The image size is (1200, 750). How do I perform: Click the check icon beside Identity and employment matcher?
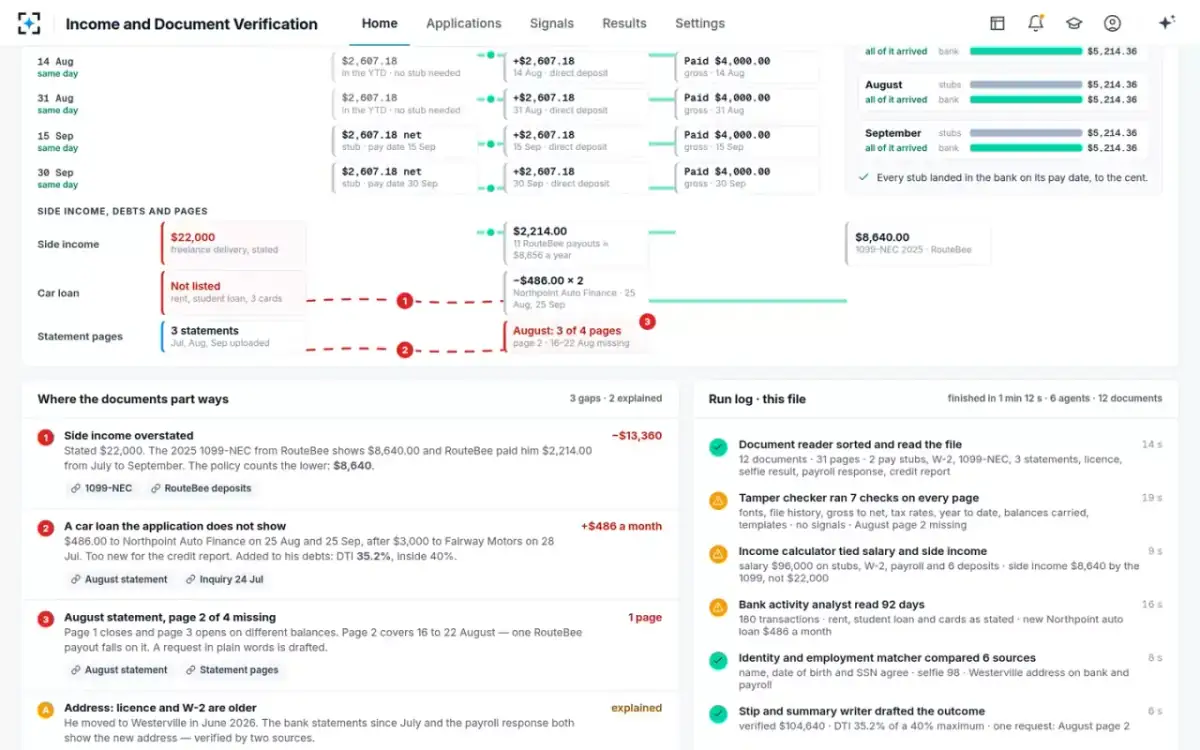(718, 660)
